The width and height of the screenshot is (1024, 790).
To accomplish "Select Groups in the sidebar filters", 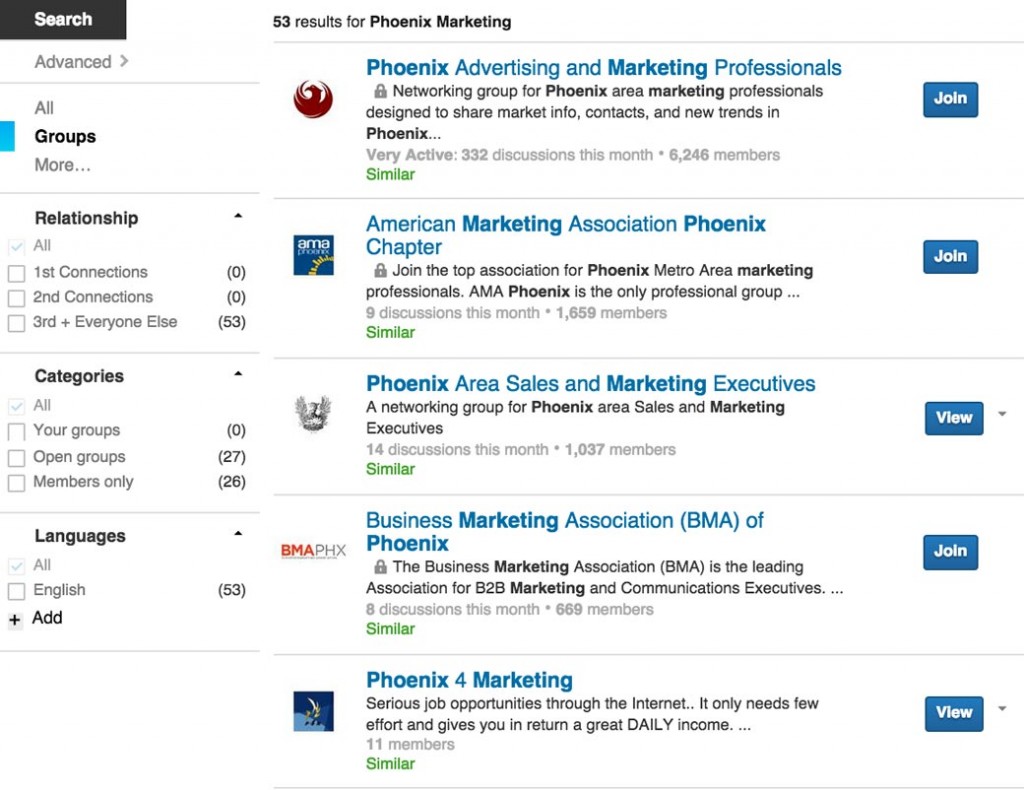I will pyautogui.click(x=64, y=136).
